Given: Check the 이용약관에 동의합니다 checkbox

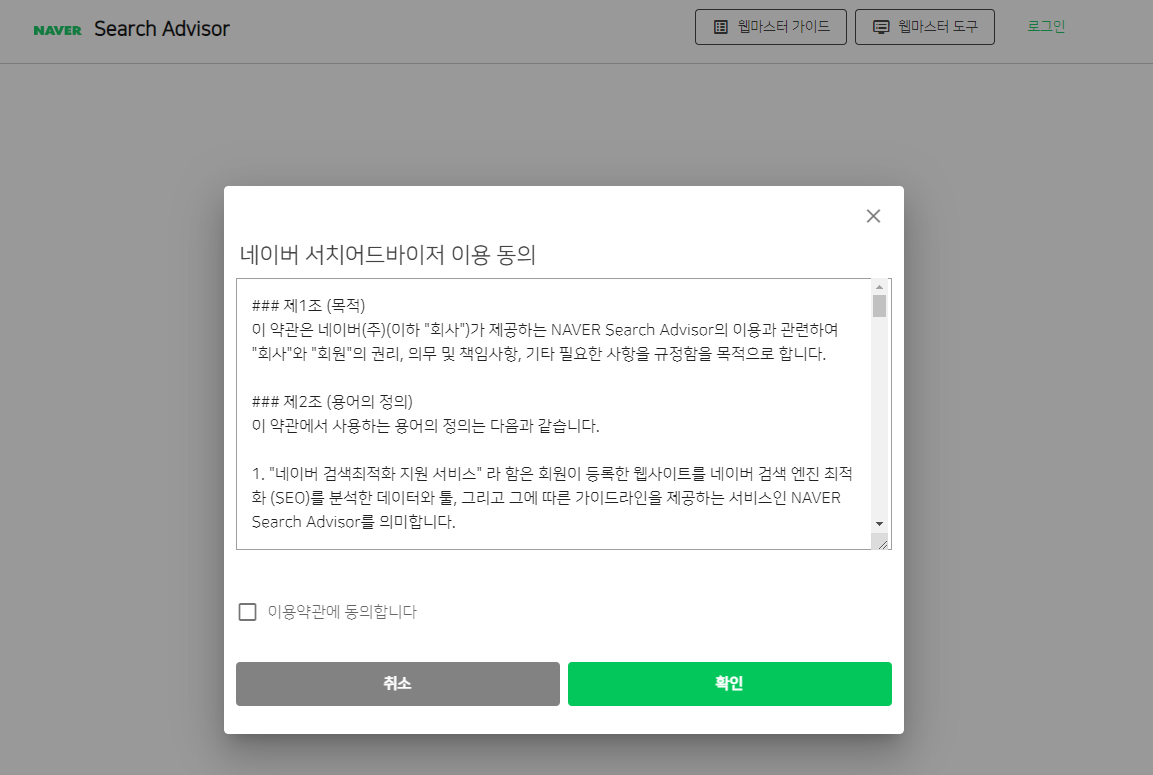Looking at the screenshot, I should [x=248, y=612].
